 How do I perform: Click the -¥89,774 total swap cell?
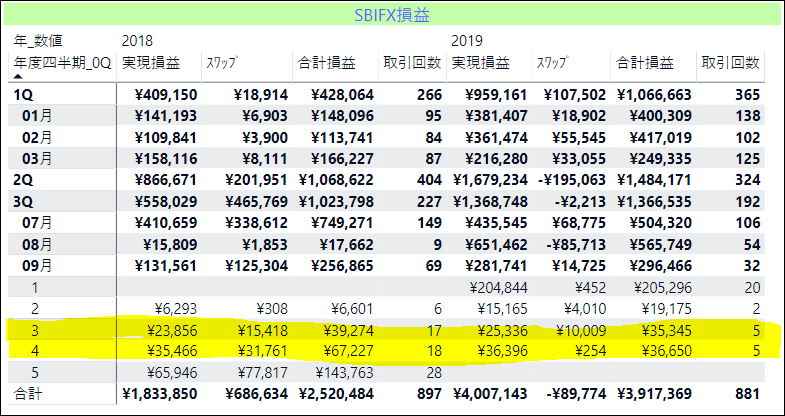[x=576, y=394]
